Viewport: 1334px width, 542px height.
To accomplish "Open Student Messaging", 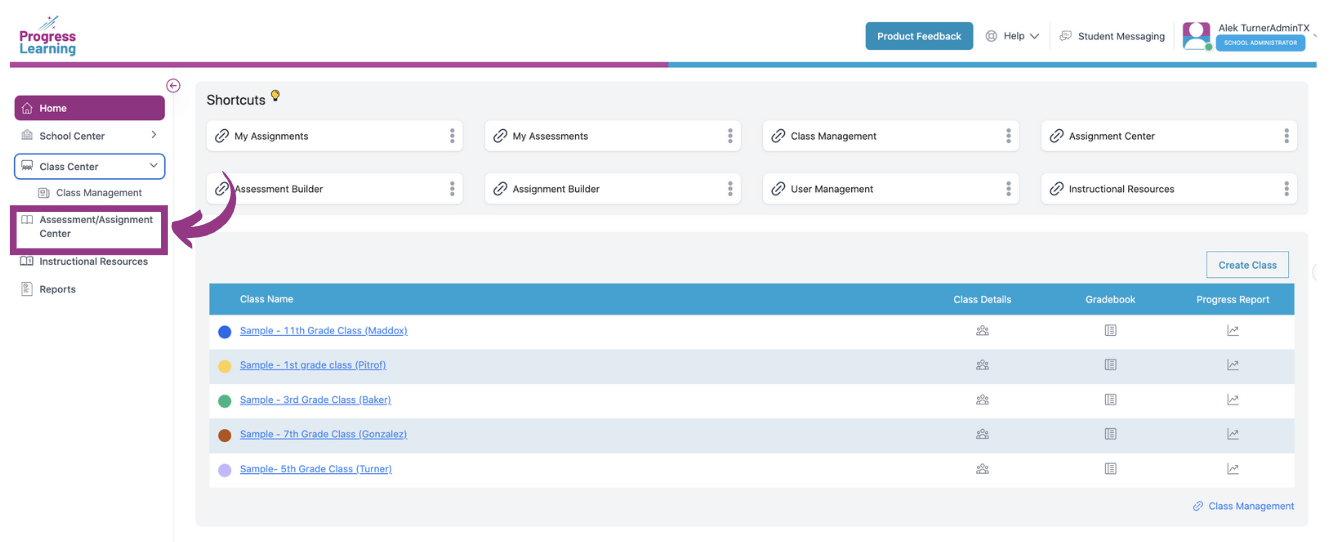I will pyautogui.click(x=1112, y=36).
